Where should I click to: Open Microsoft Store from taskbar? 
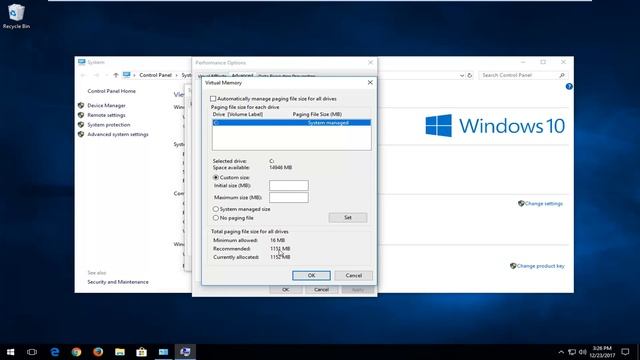point(142,352)
